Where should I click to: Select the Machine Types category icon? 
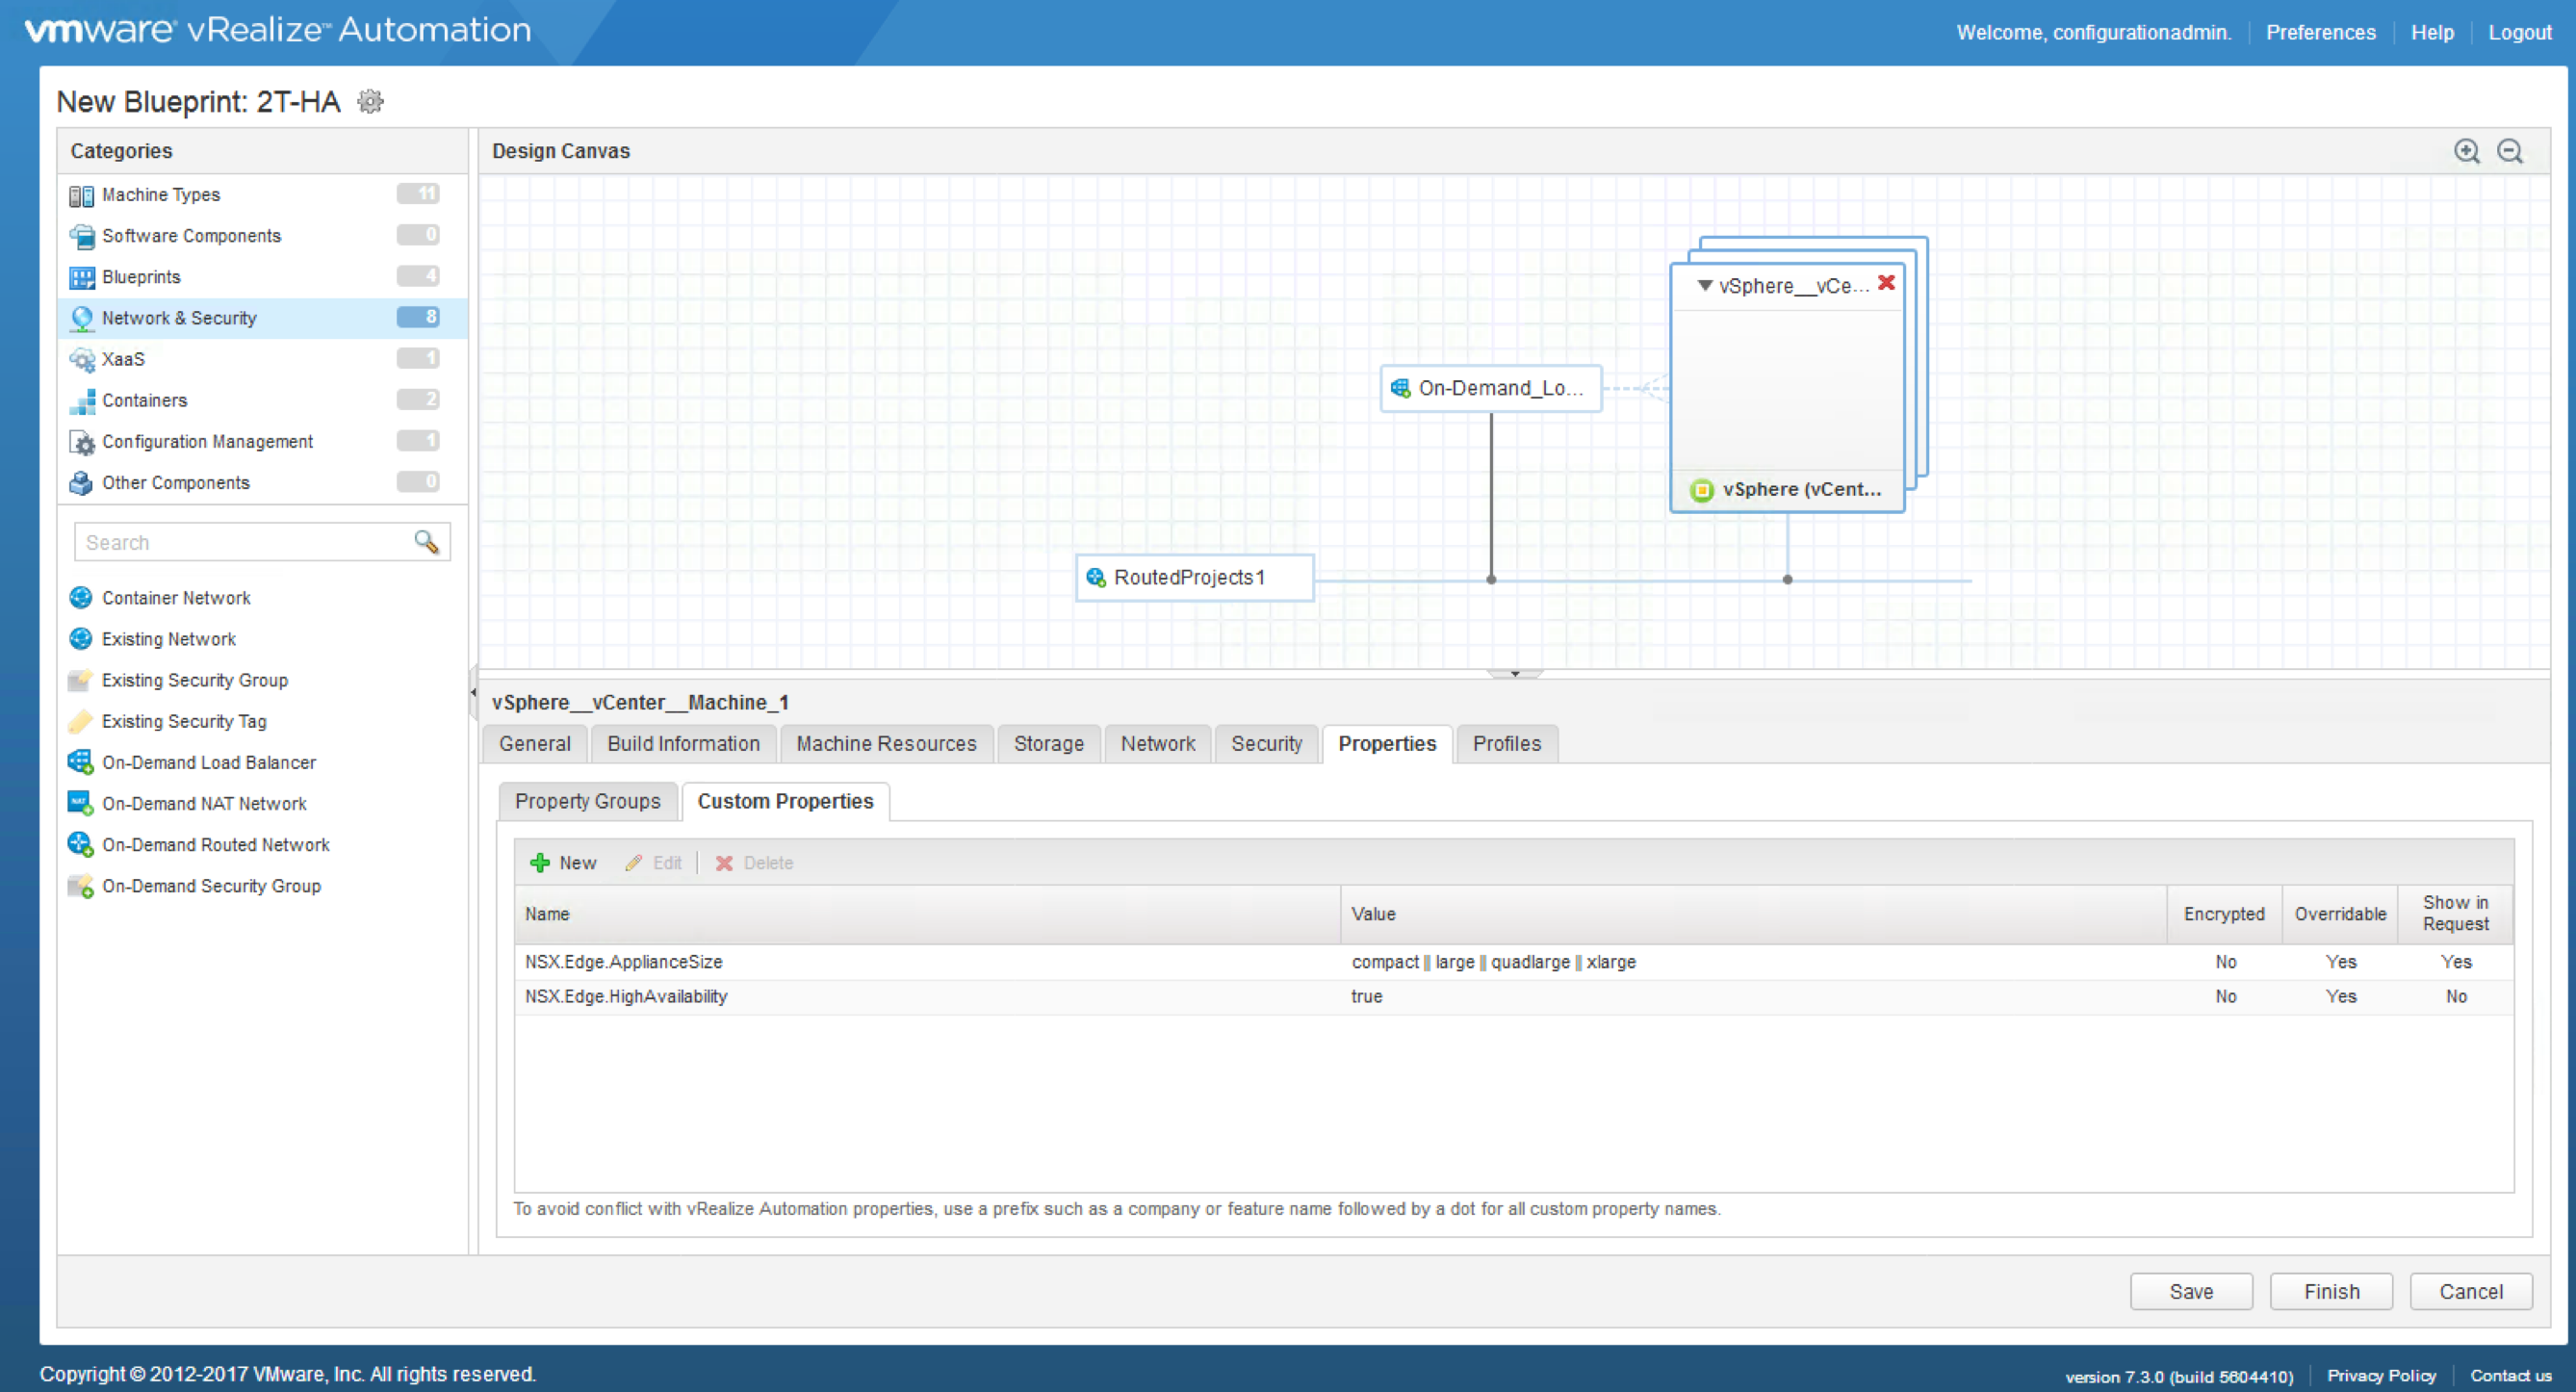coord(81,195)
